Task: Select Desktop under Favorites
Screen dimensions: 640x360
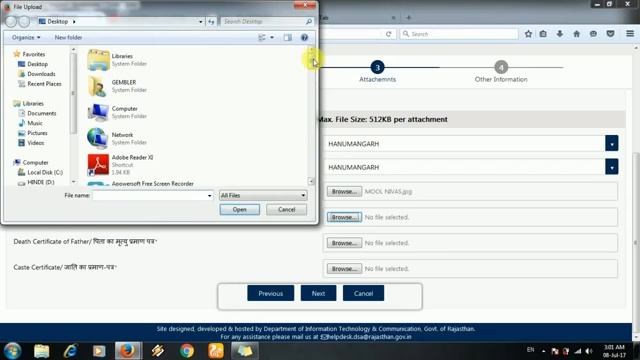Action: coord(33,64)
